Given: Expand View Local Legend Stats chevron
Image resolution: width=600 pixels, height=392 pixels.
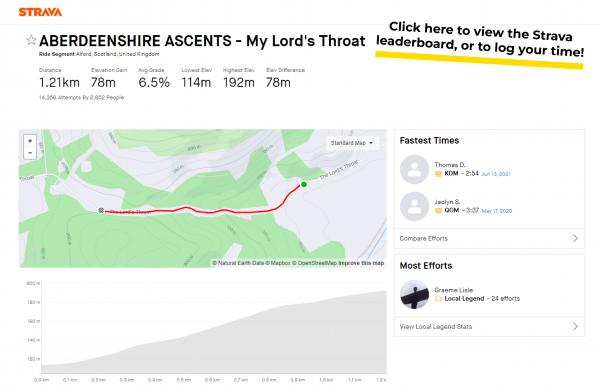Looking at the screenshot, I should click(575, 327).
